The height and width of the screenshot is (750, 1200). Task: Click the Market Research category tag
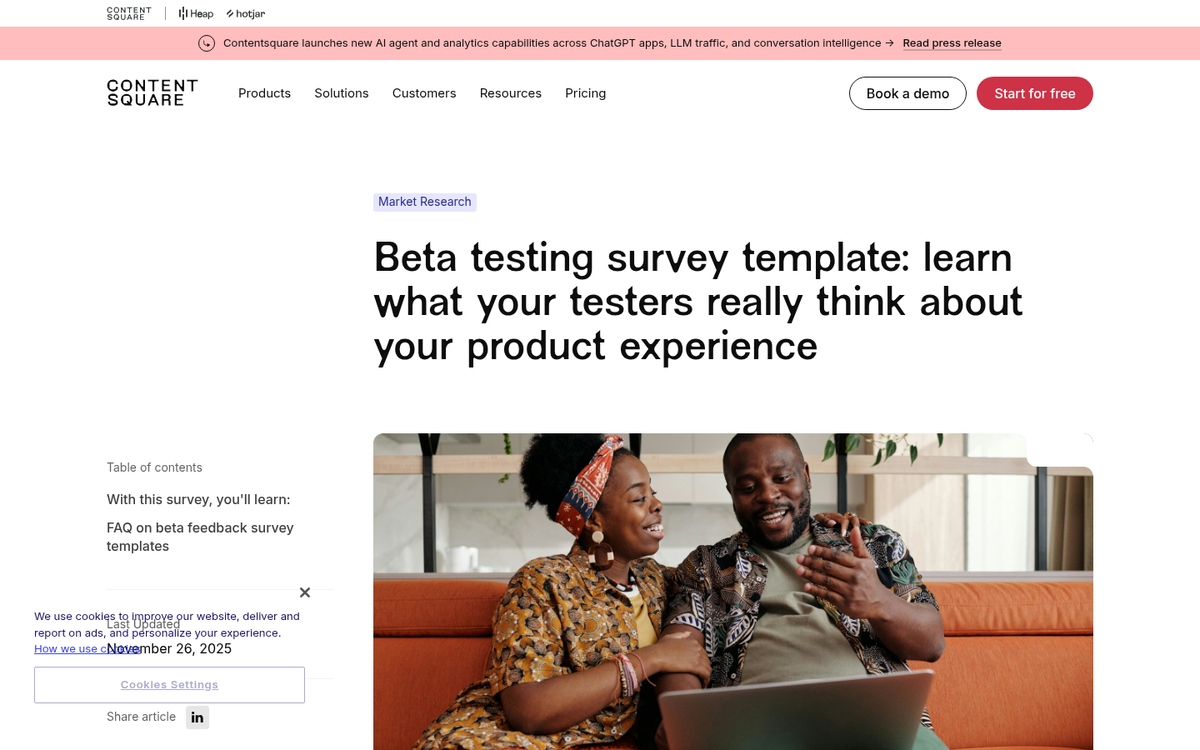tap(425, 201)
